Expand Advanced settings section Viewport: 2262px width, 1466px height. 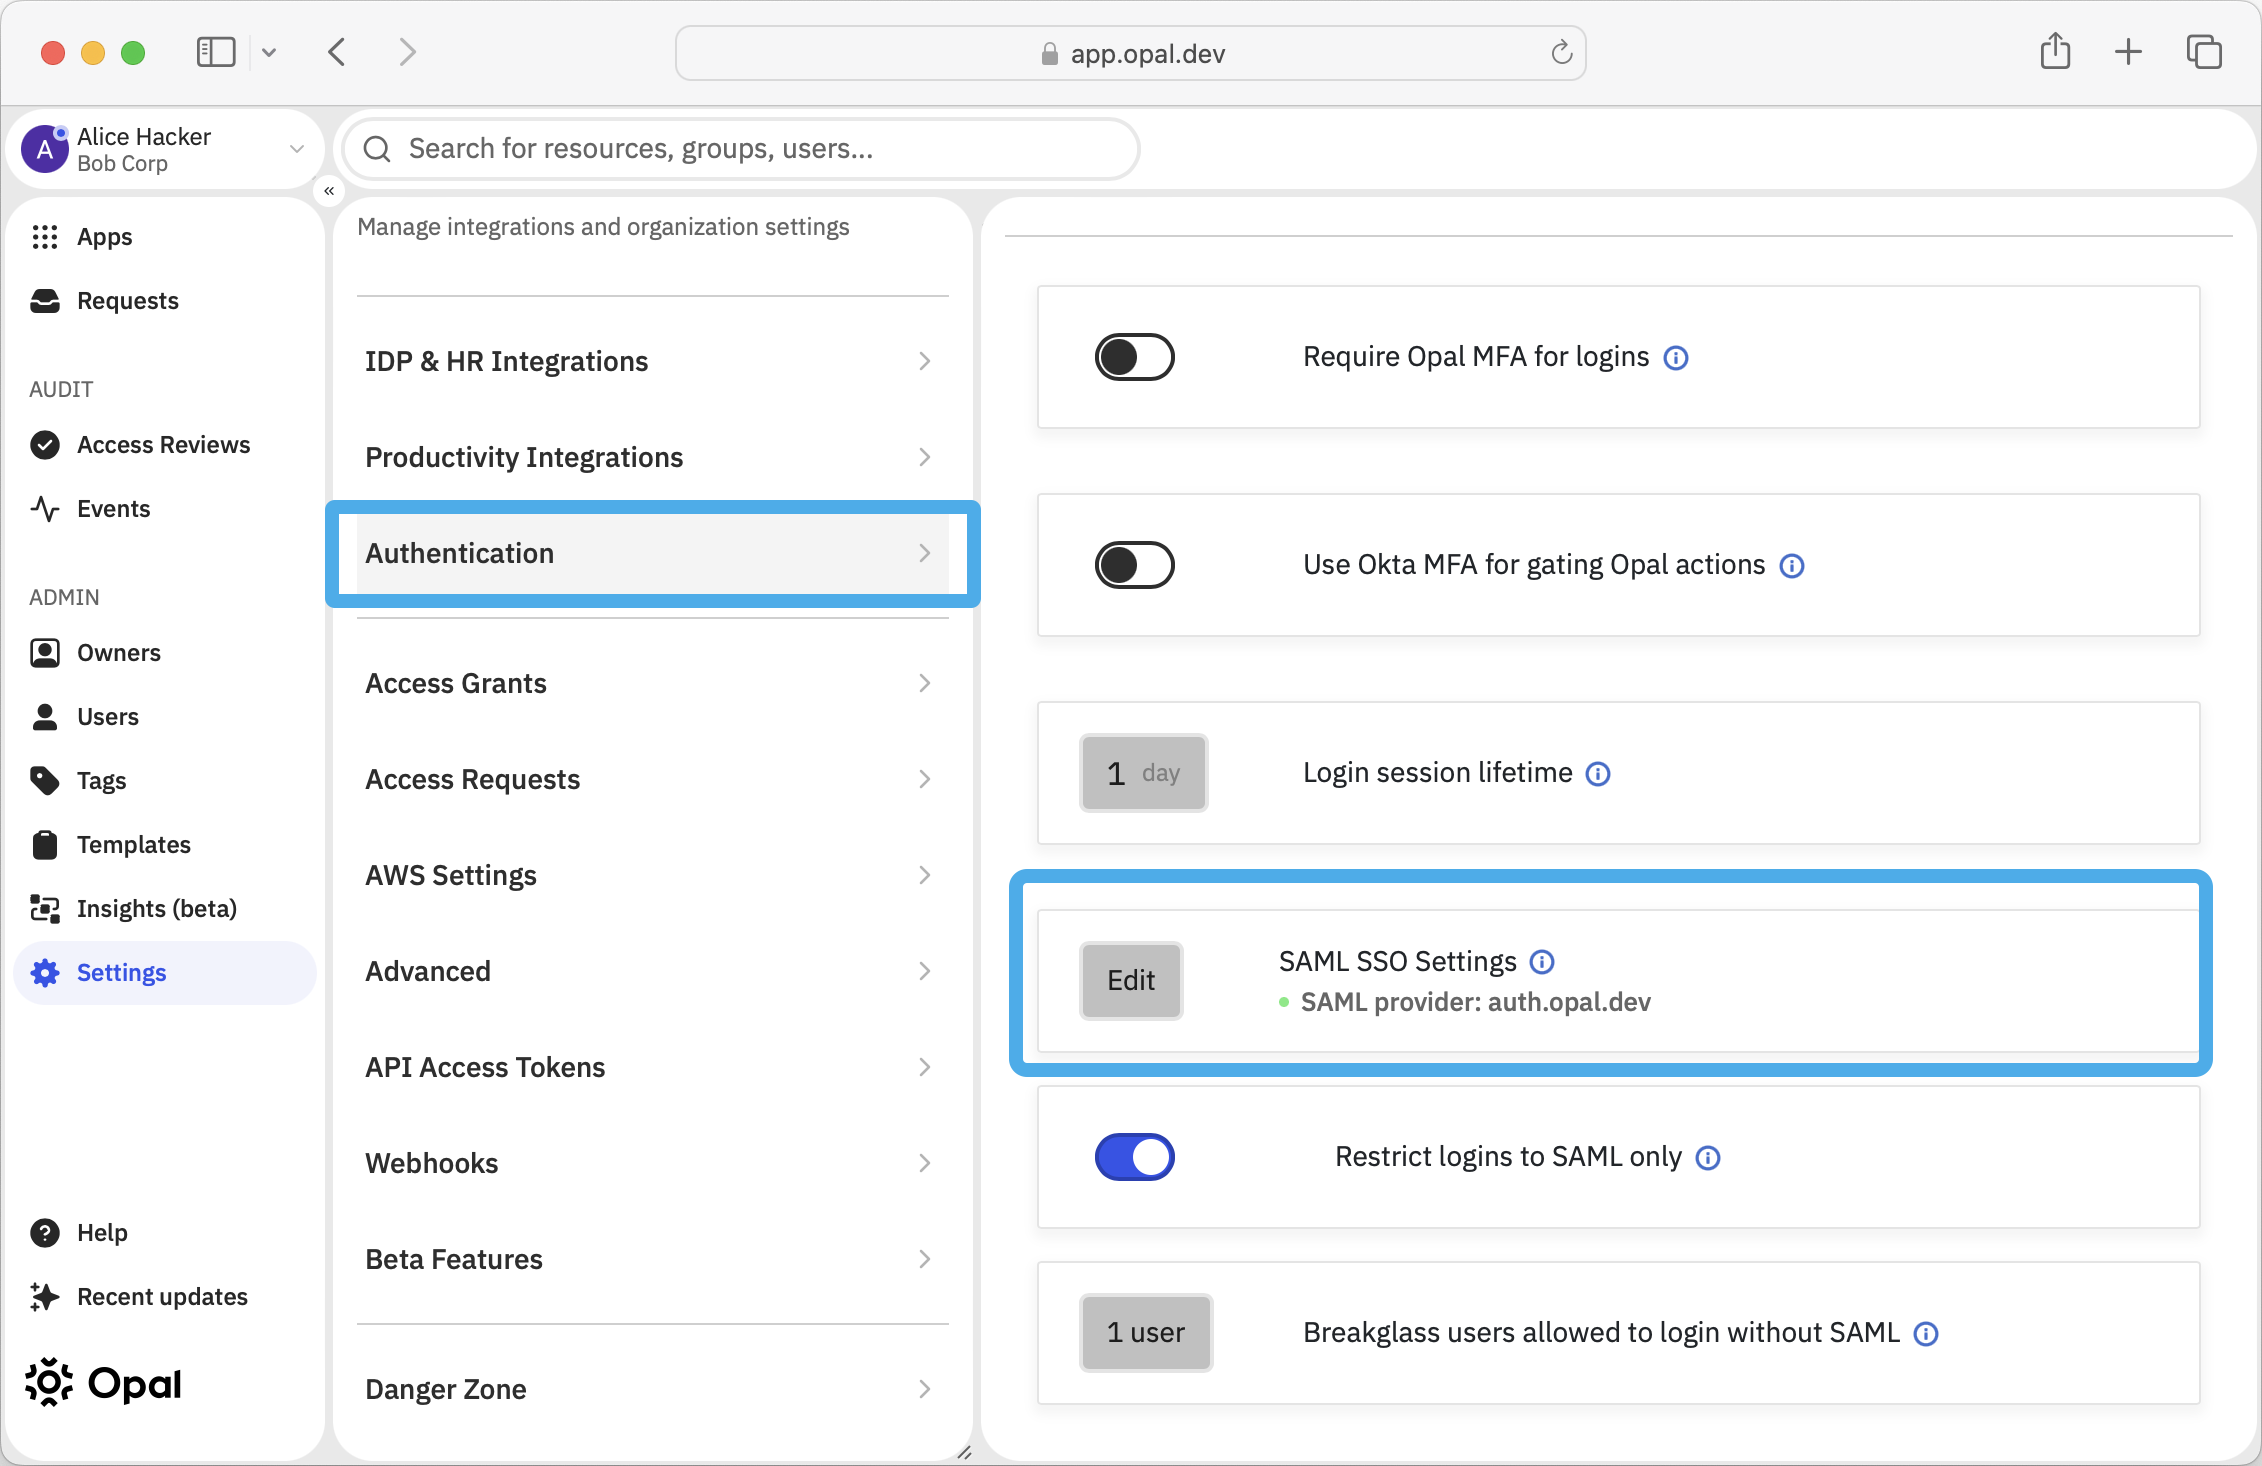652,971
